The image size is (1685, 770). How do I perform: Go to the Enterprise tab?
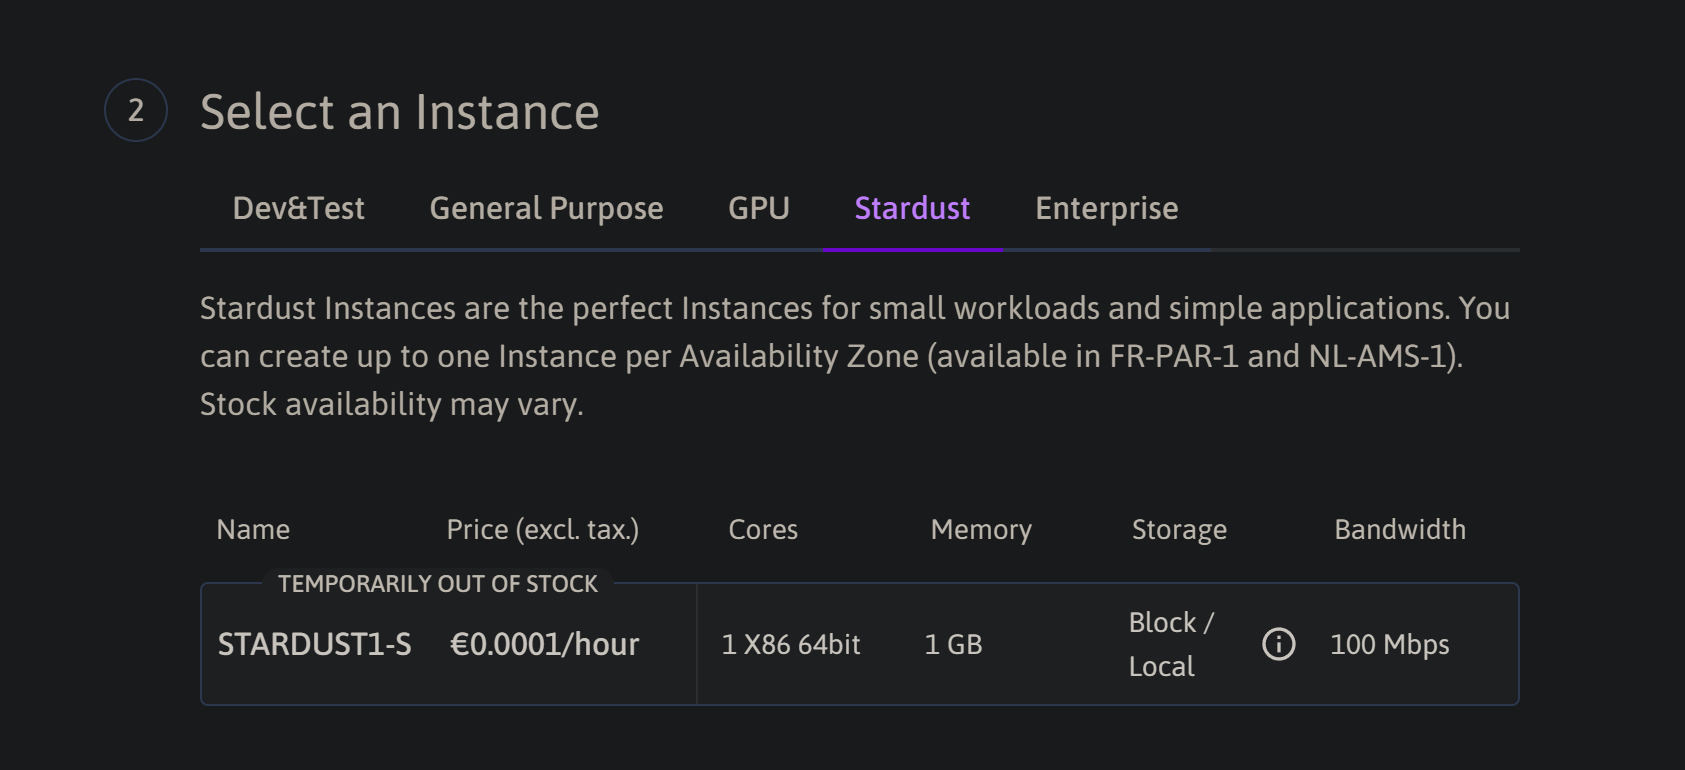tap(1106, 208)
